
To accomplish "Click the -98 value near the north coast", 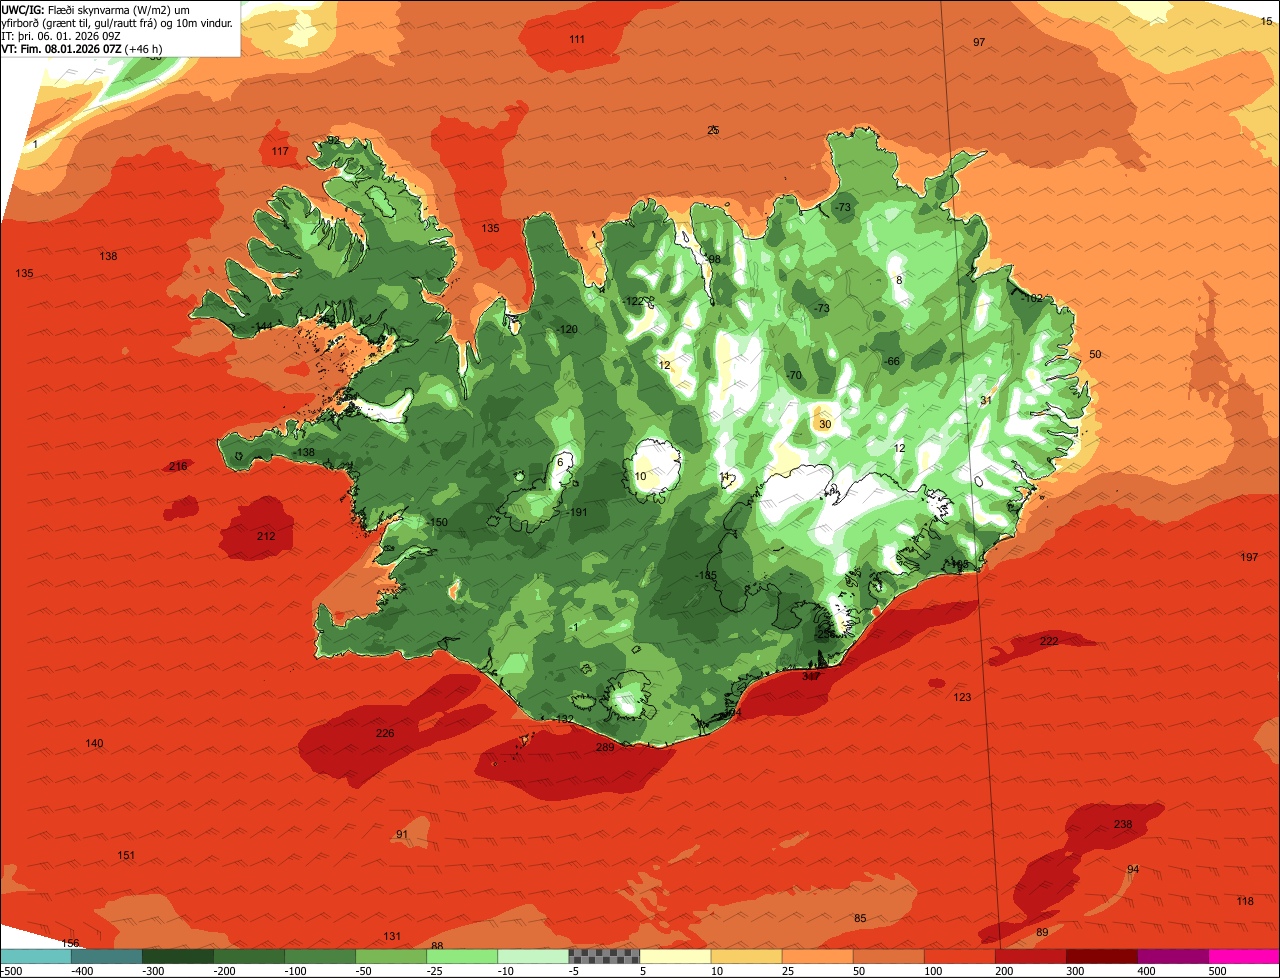I will [x=712, y=259].
